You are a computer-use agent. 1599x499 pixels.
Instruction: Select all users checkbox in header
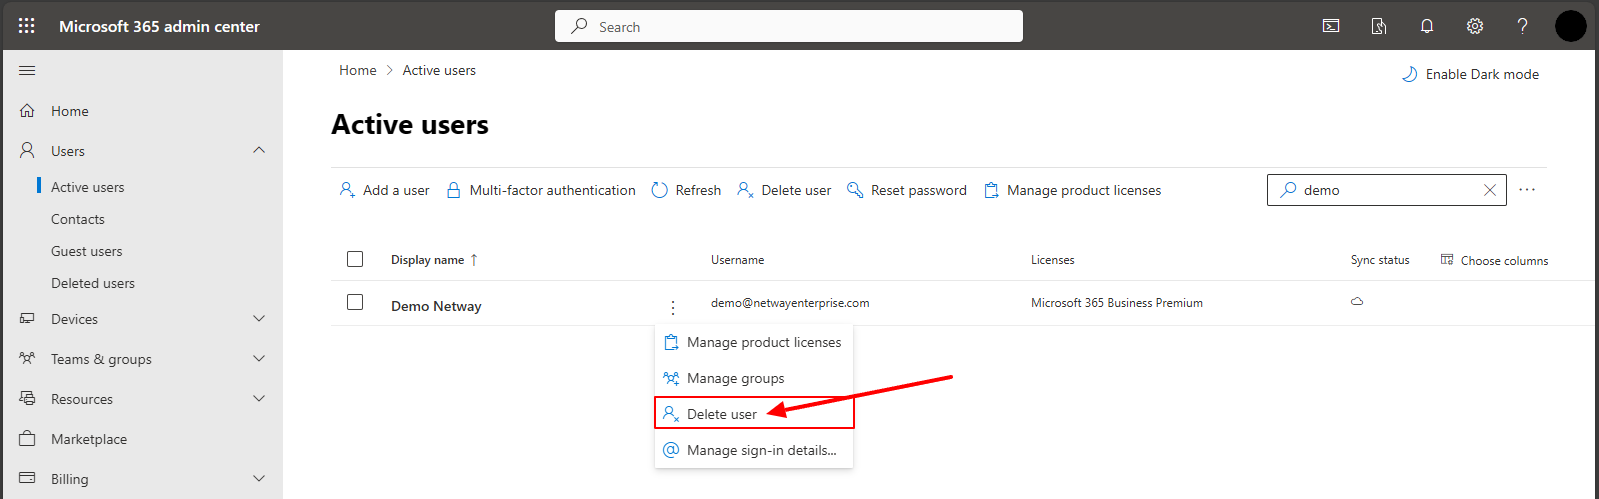click(355, 259)
